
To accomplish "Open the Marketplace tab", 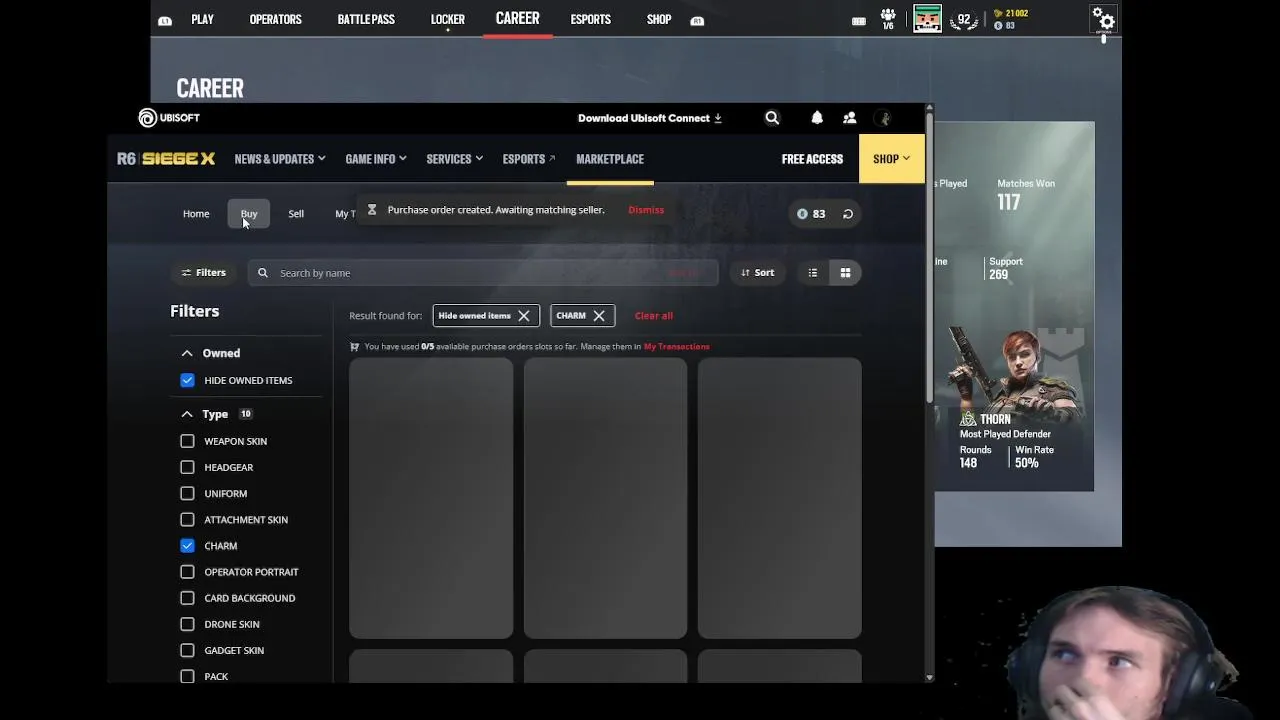I will click(x=610, y=159).
